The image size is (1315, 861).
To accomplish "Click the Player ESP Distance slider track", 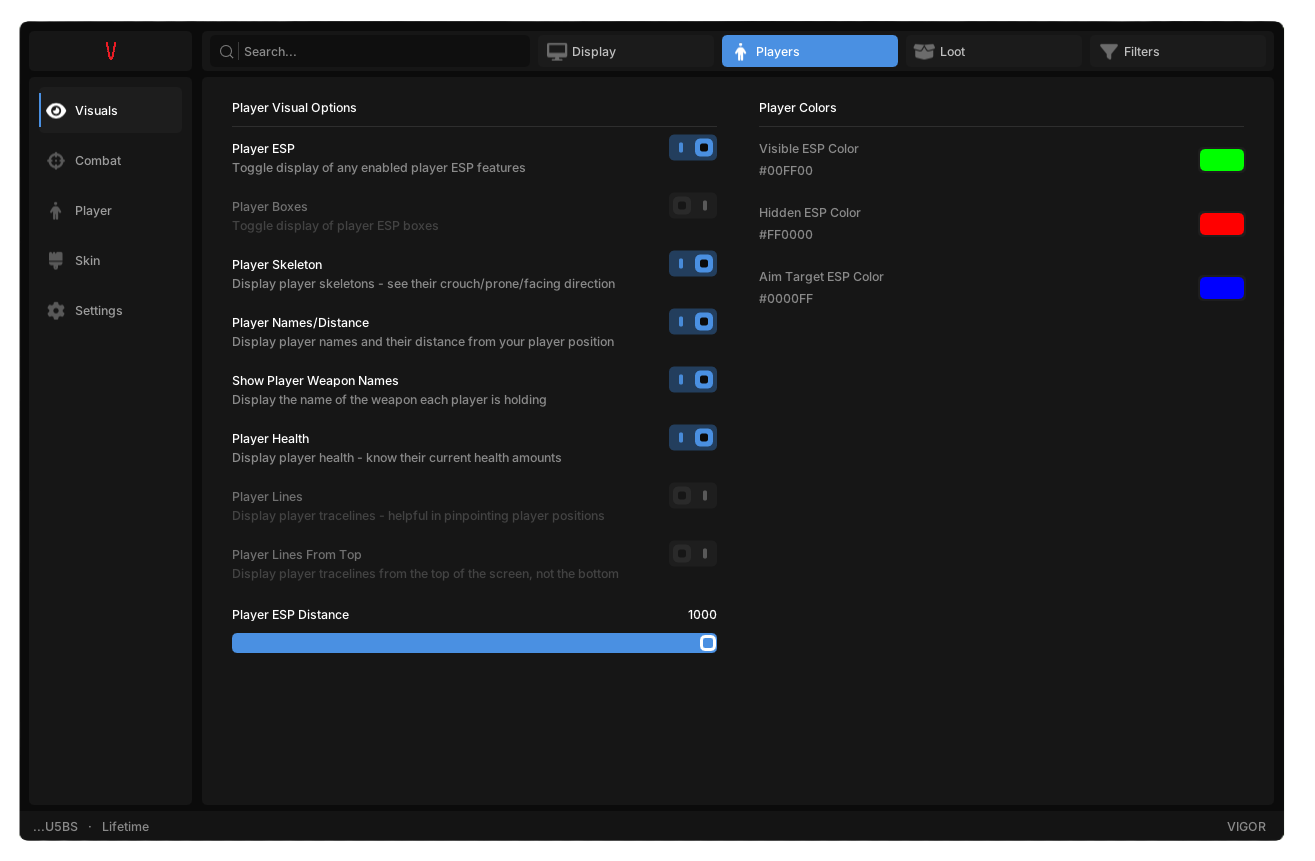I will (x=474, y=643).
